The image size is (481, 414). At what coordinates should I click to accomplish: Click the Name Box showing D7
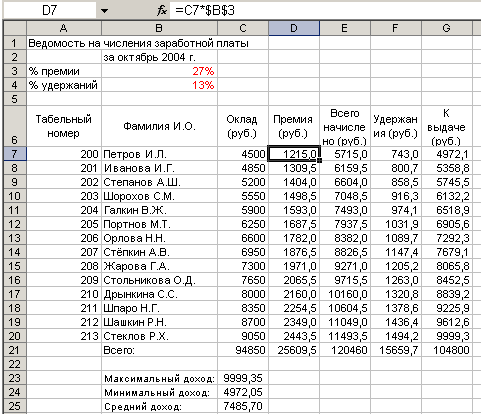[x=50, y=11]
